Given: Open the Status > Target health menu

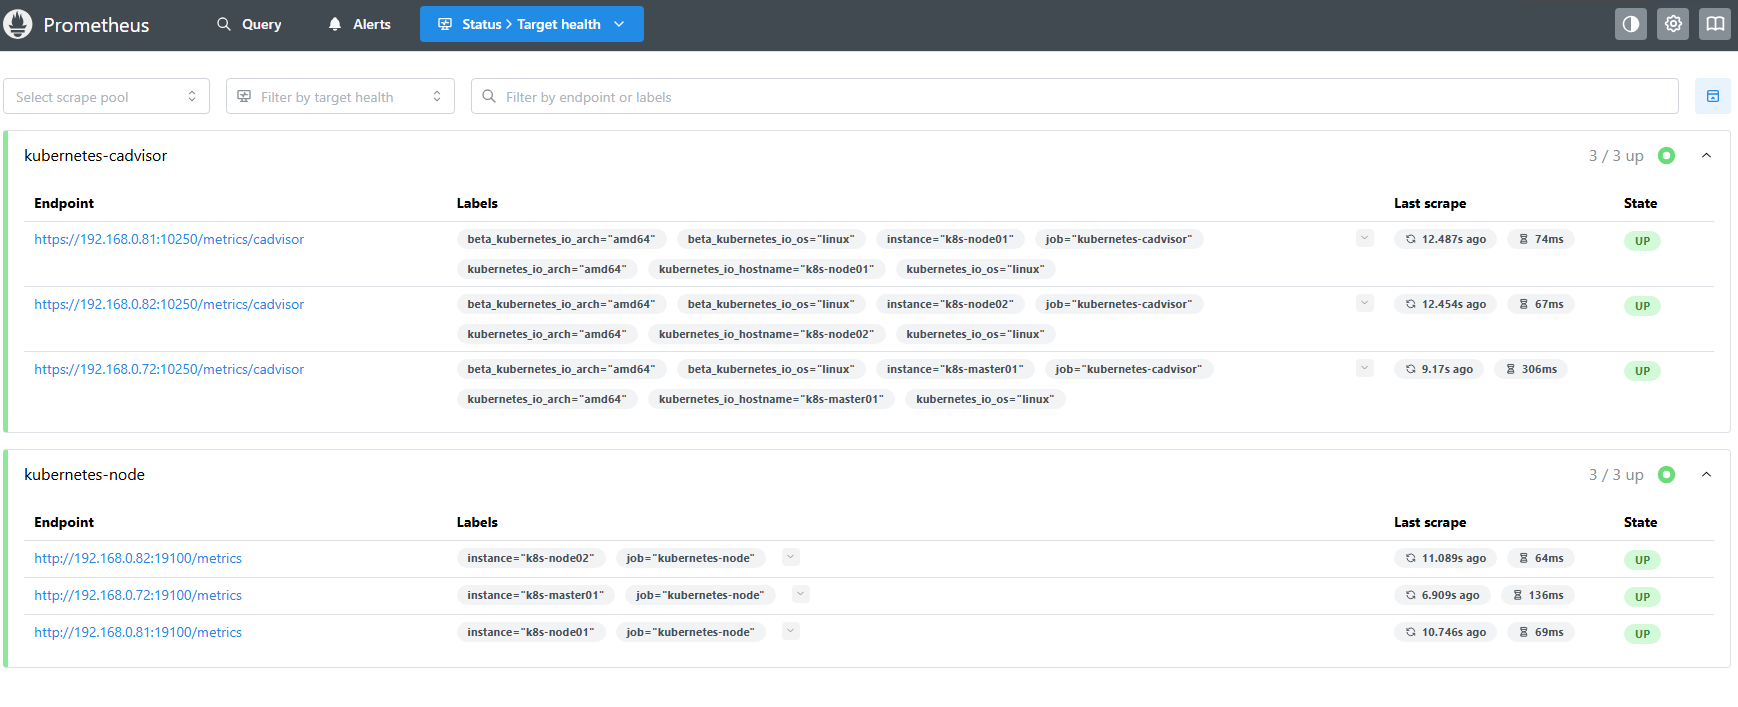Looking at the screenshot, I should click(532, 24).
